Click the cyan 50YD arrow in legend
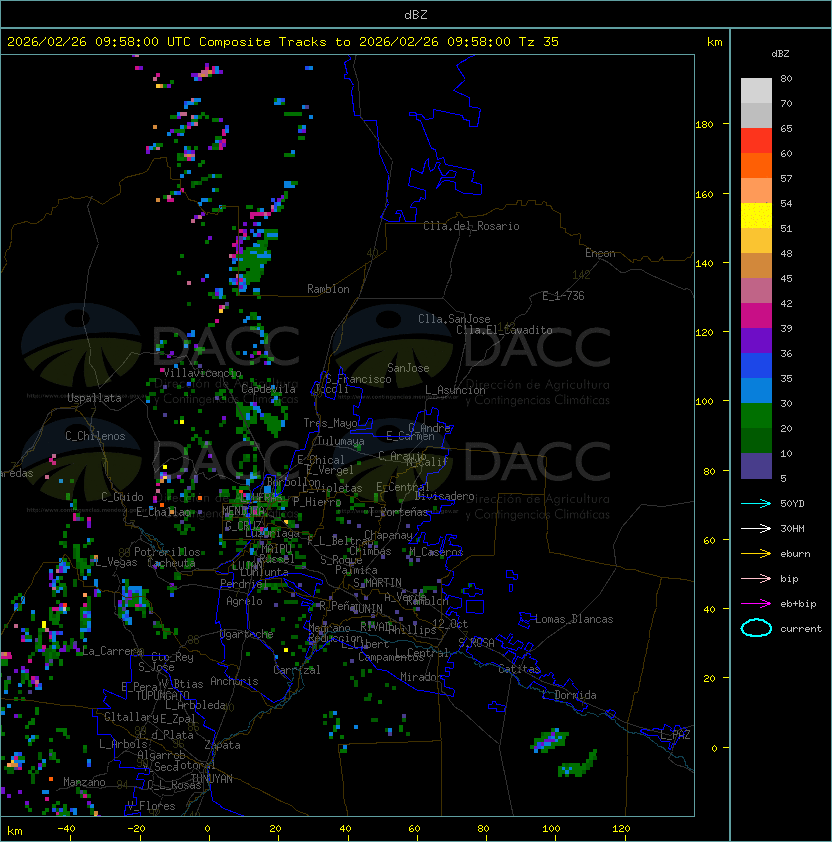The width and height of the screenshot is (832, 842). click(x=756, y=504)
